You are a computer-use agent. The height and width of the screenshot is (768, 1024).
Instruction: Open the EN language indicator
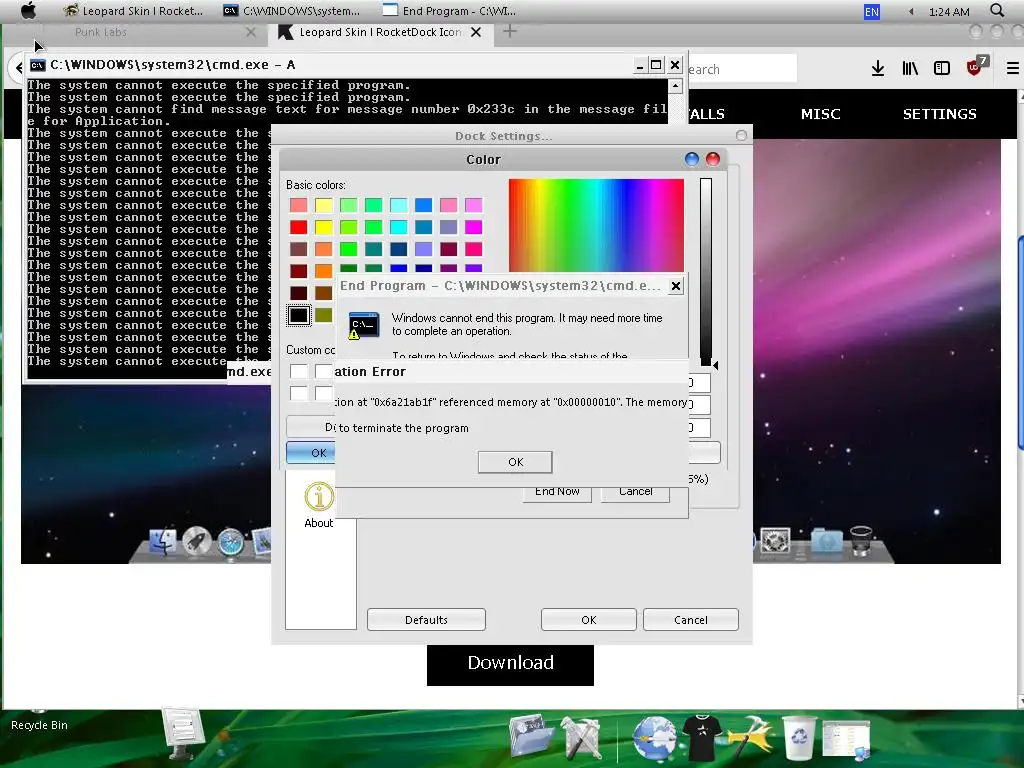(872, 12)
